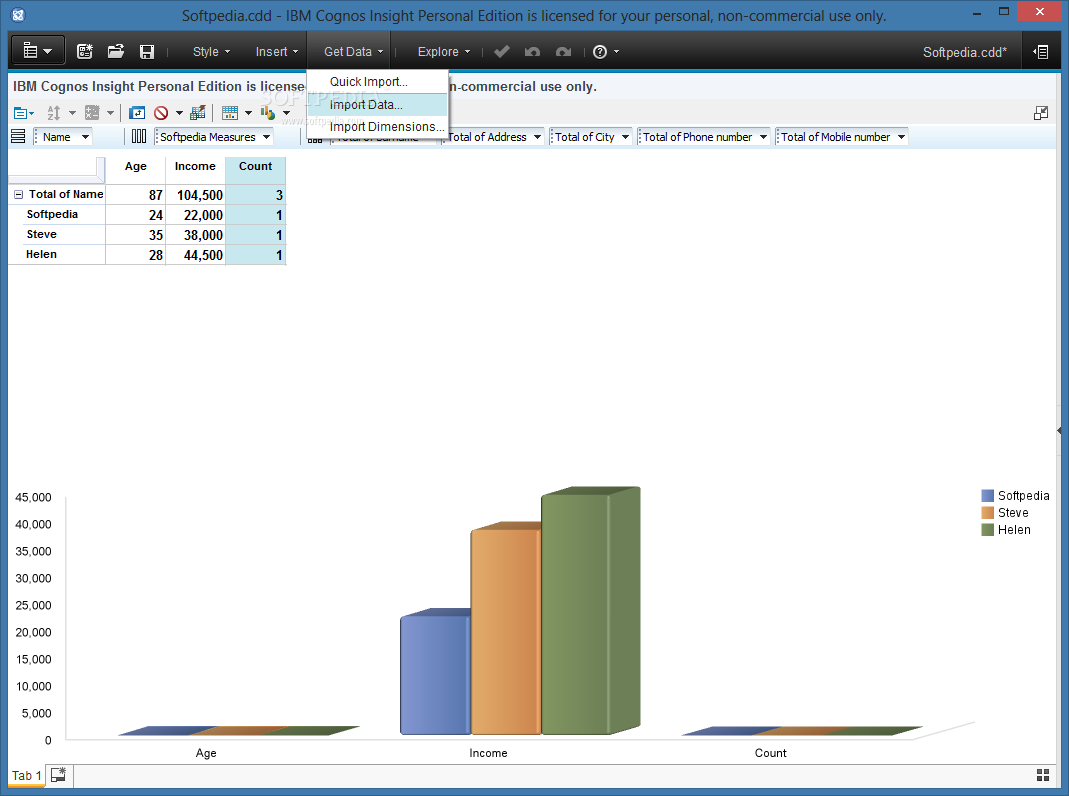Screen dimensions: 1069x796
Task: Open the suppress options dropdown arrow
Action: [179, 113]
